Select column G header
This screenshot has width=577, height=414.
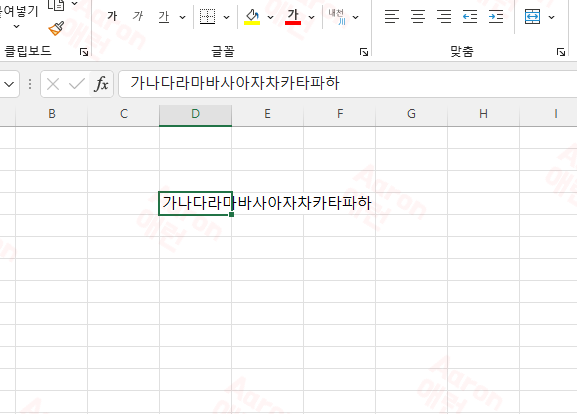[411, 114]
